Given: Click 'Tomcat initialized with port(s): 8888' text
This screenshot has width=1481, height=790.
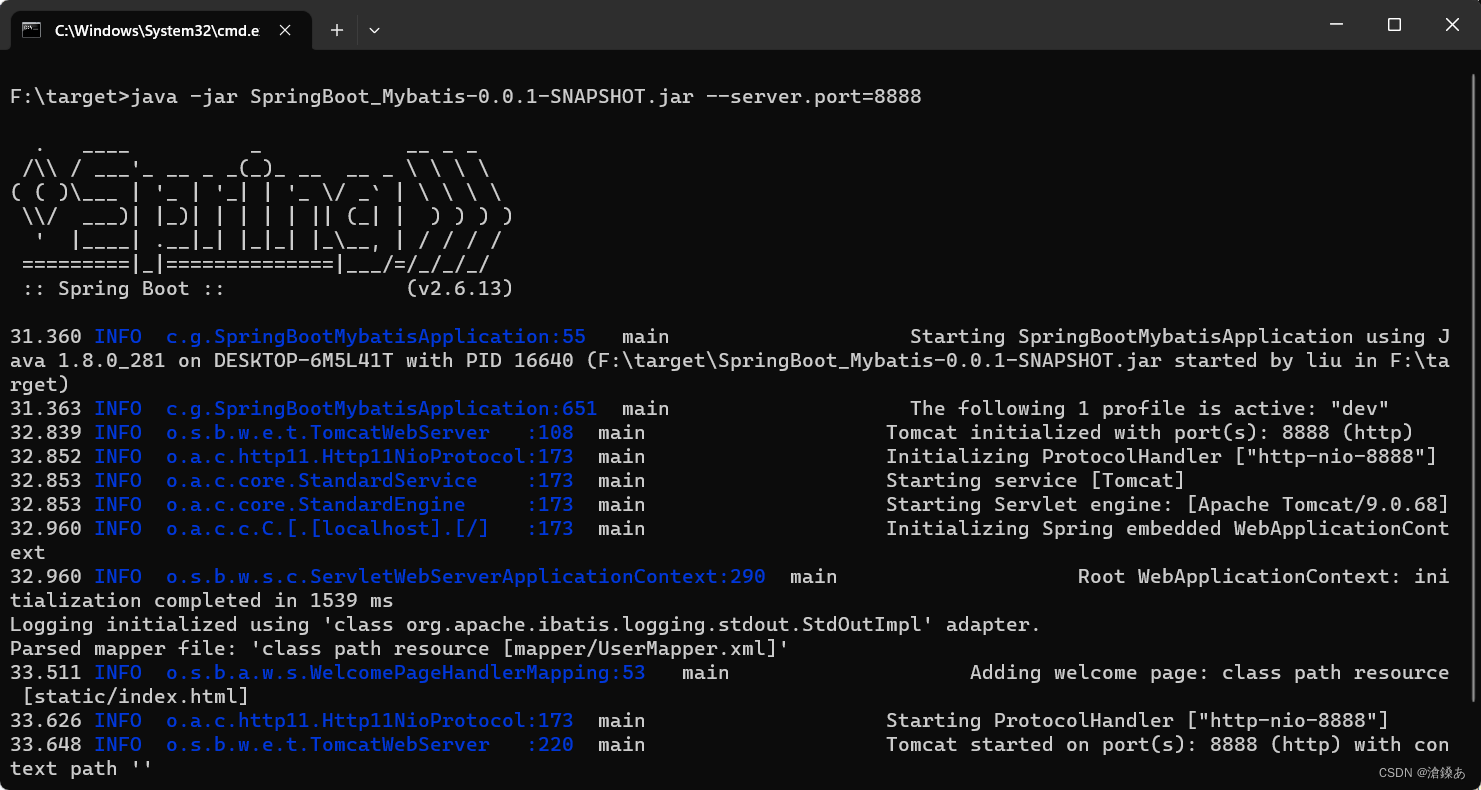Looking at the screenshot, I should point(1149,433).
